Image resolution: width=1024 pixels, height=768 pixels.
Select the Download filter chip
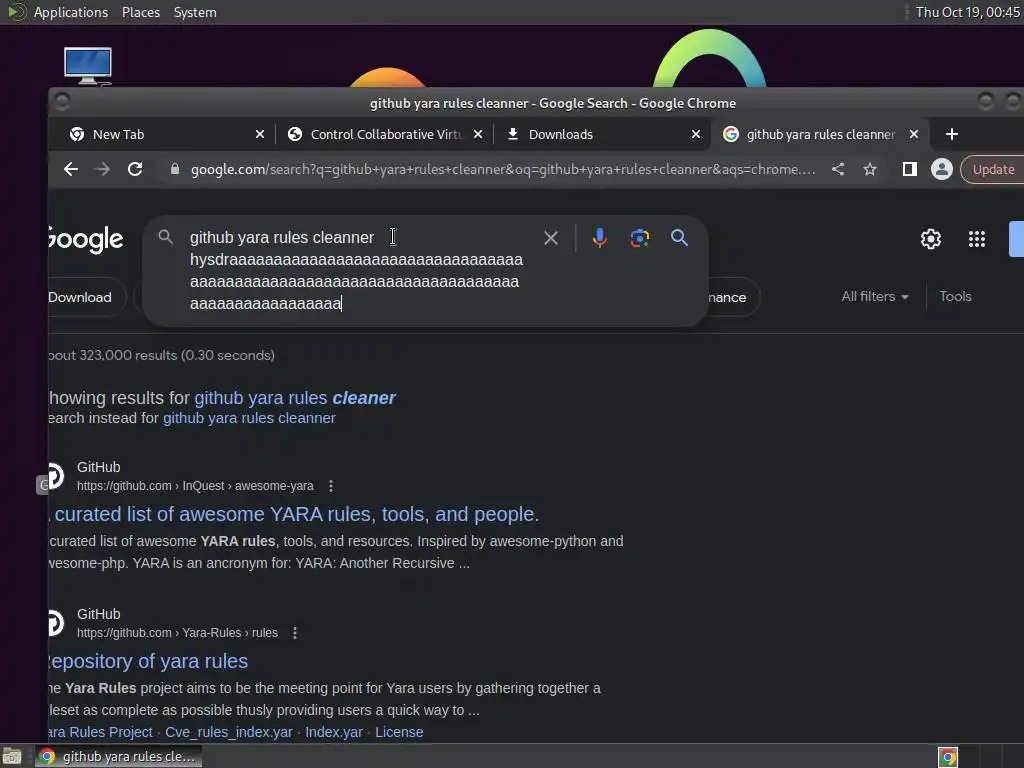click(x=84, y=298)
